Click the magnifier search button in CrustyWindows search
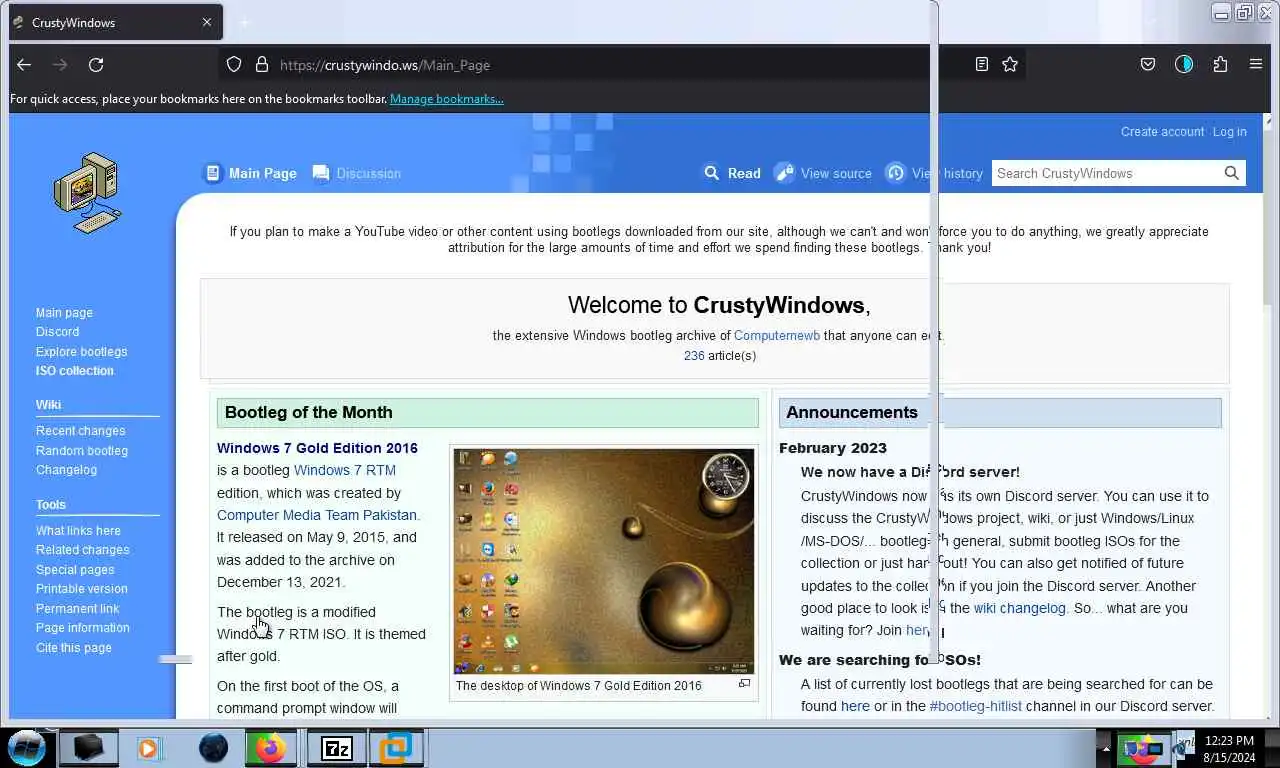Viewport: 1280px width, 768px height. tap(1232, 173)
